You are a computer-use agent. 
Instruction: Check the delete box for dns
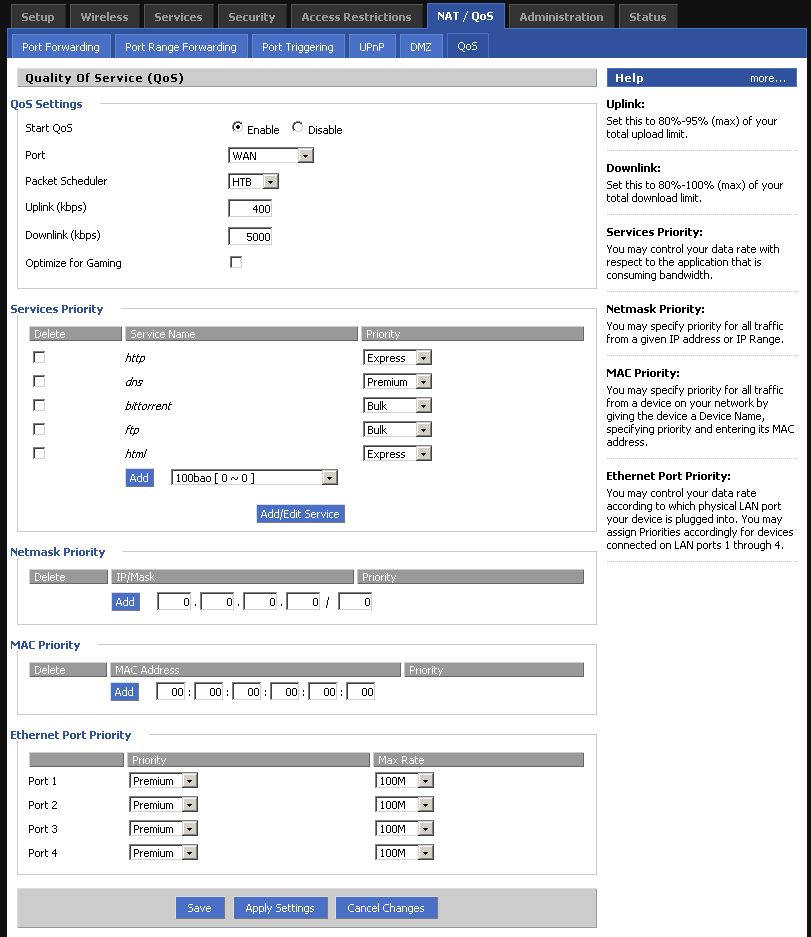tap(39, 381)
